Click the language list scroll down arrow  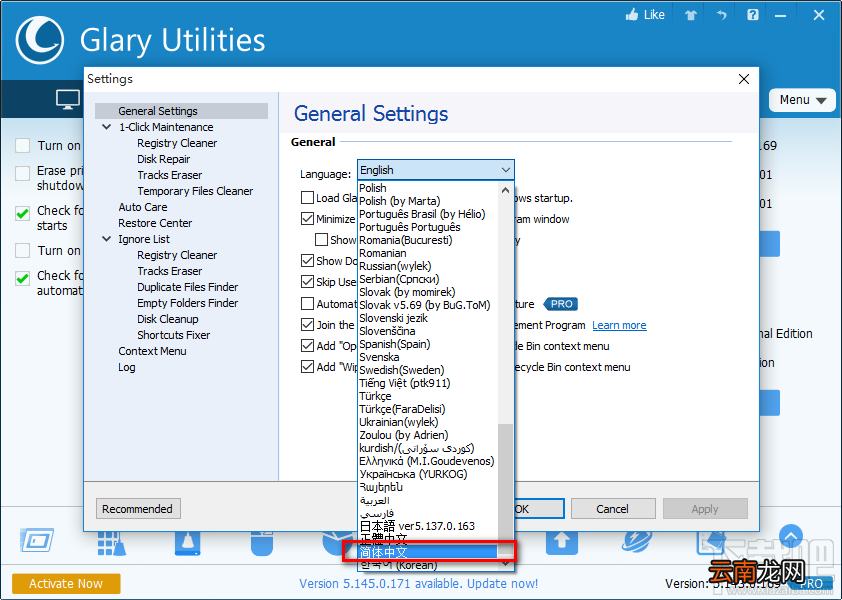click(505, 565)
